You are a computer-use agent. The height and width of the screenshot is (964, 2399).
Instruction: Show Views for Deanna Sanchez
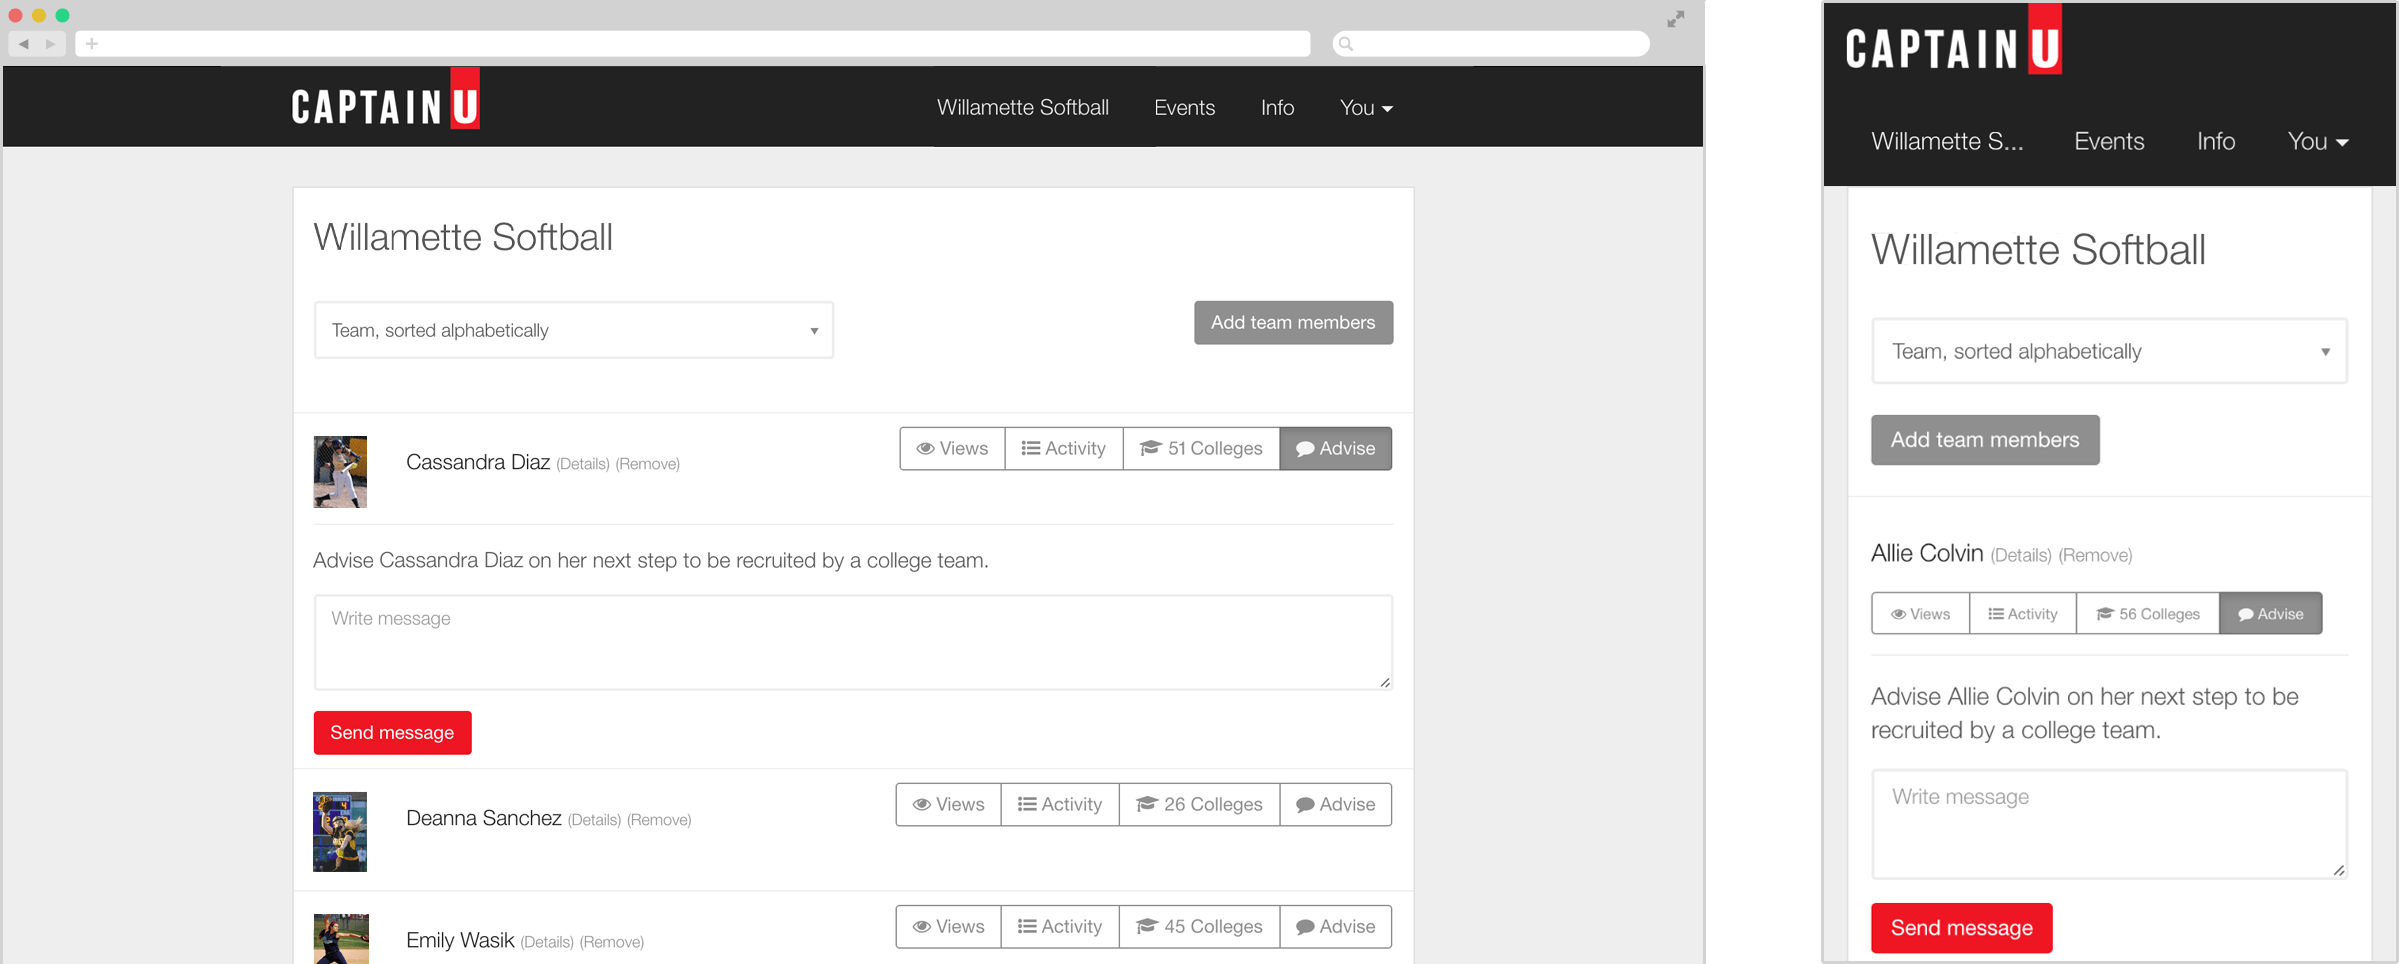pyautogui.click(x=948, y=804)
